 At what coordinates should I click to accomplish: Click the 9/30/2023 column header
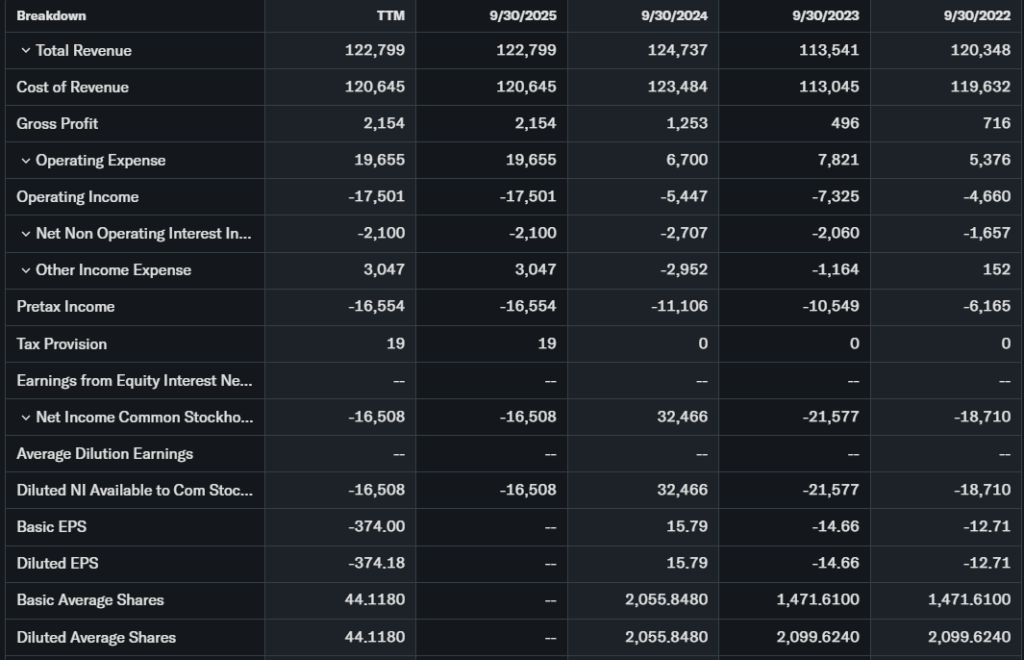point(826,16)
